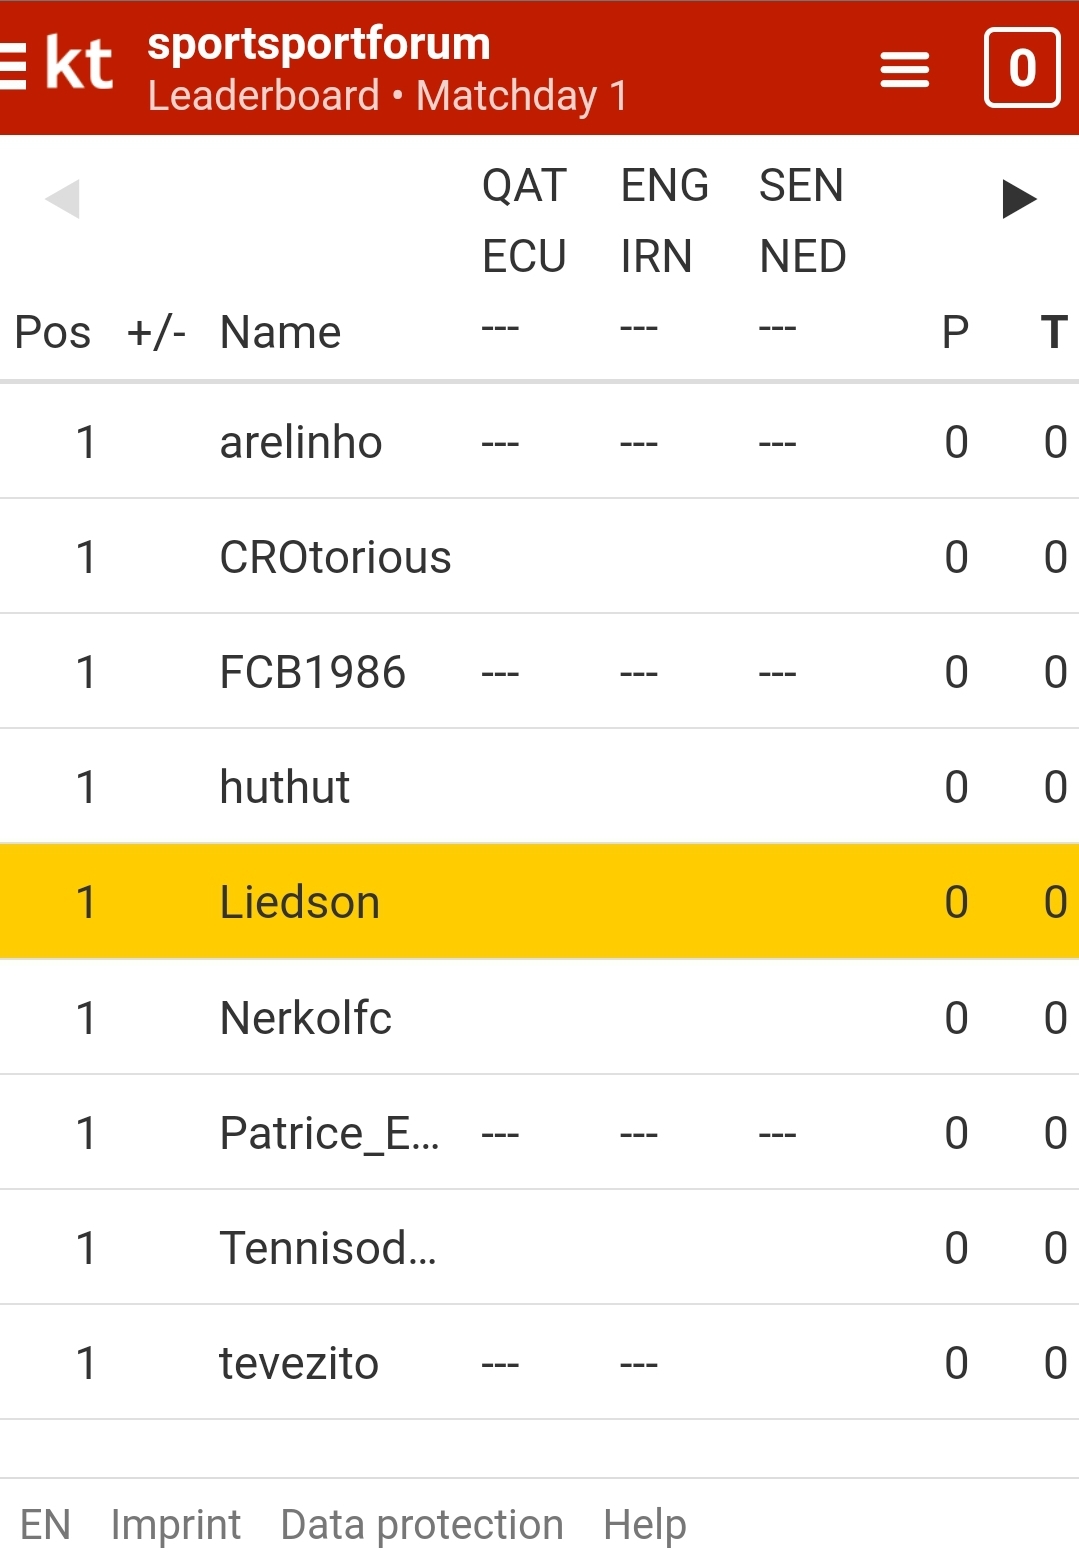Open tevezito's player row
This screenshot has height=1560, width=1079.
coord(539,1363)
